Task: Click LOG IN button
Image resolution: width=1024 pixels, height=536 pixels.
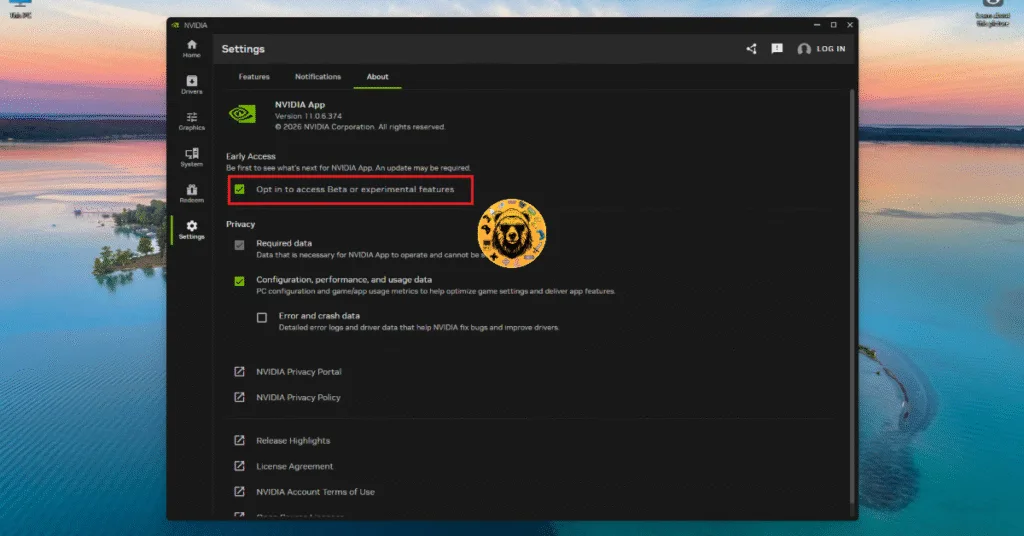Action: 831,49
